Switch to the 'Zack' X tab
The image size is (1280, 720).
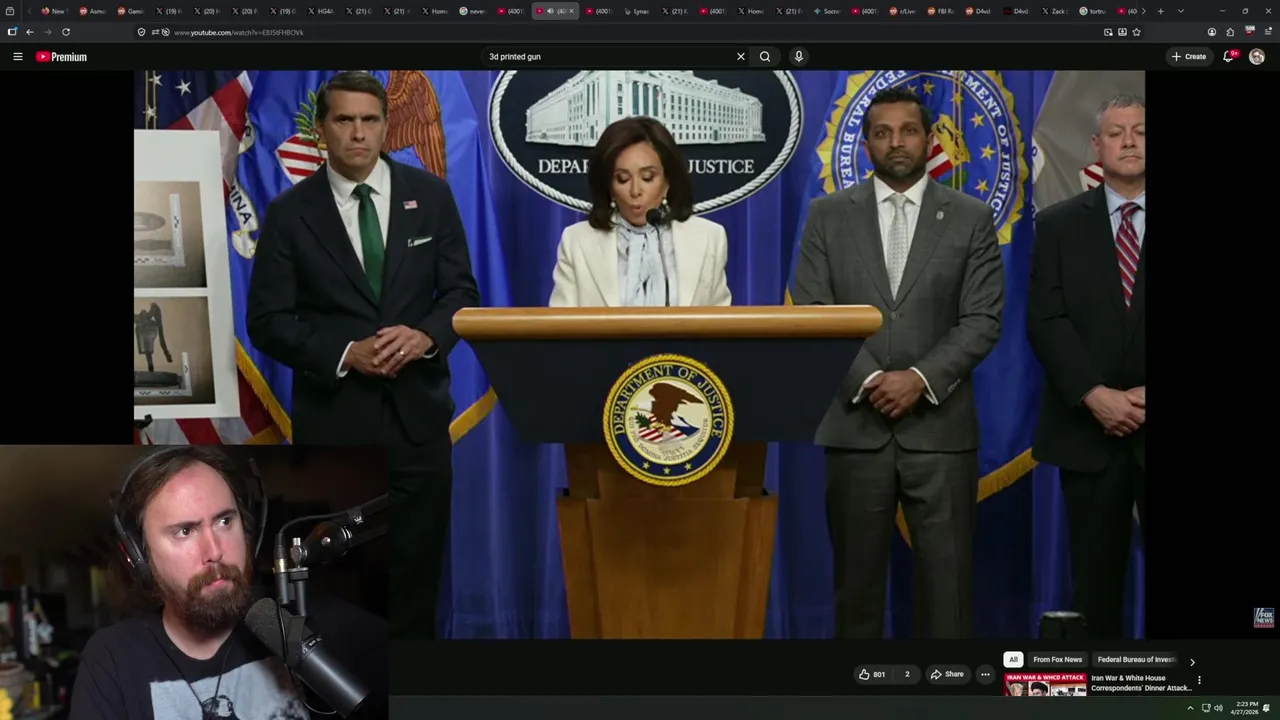[1055, 11]
